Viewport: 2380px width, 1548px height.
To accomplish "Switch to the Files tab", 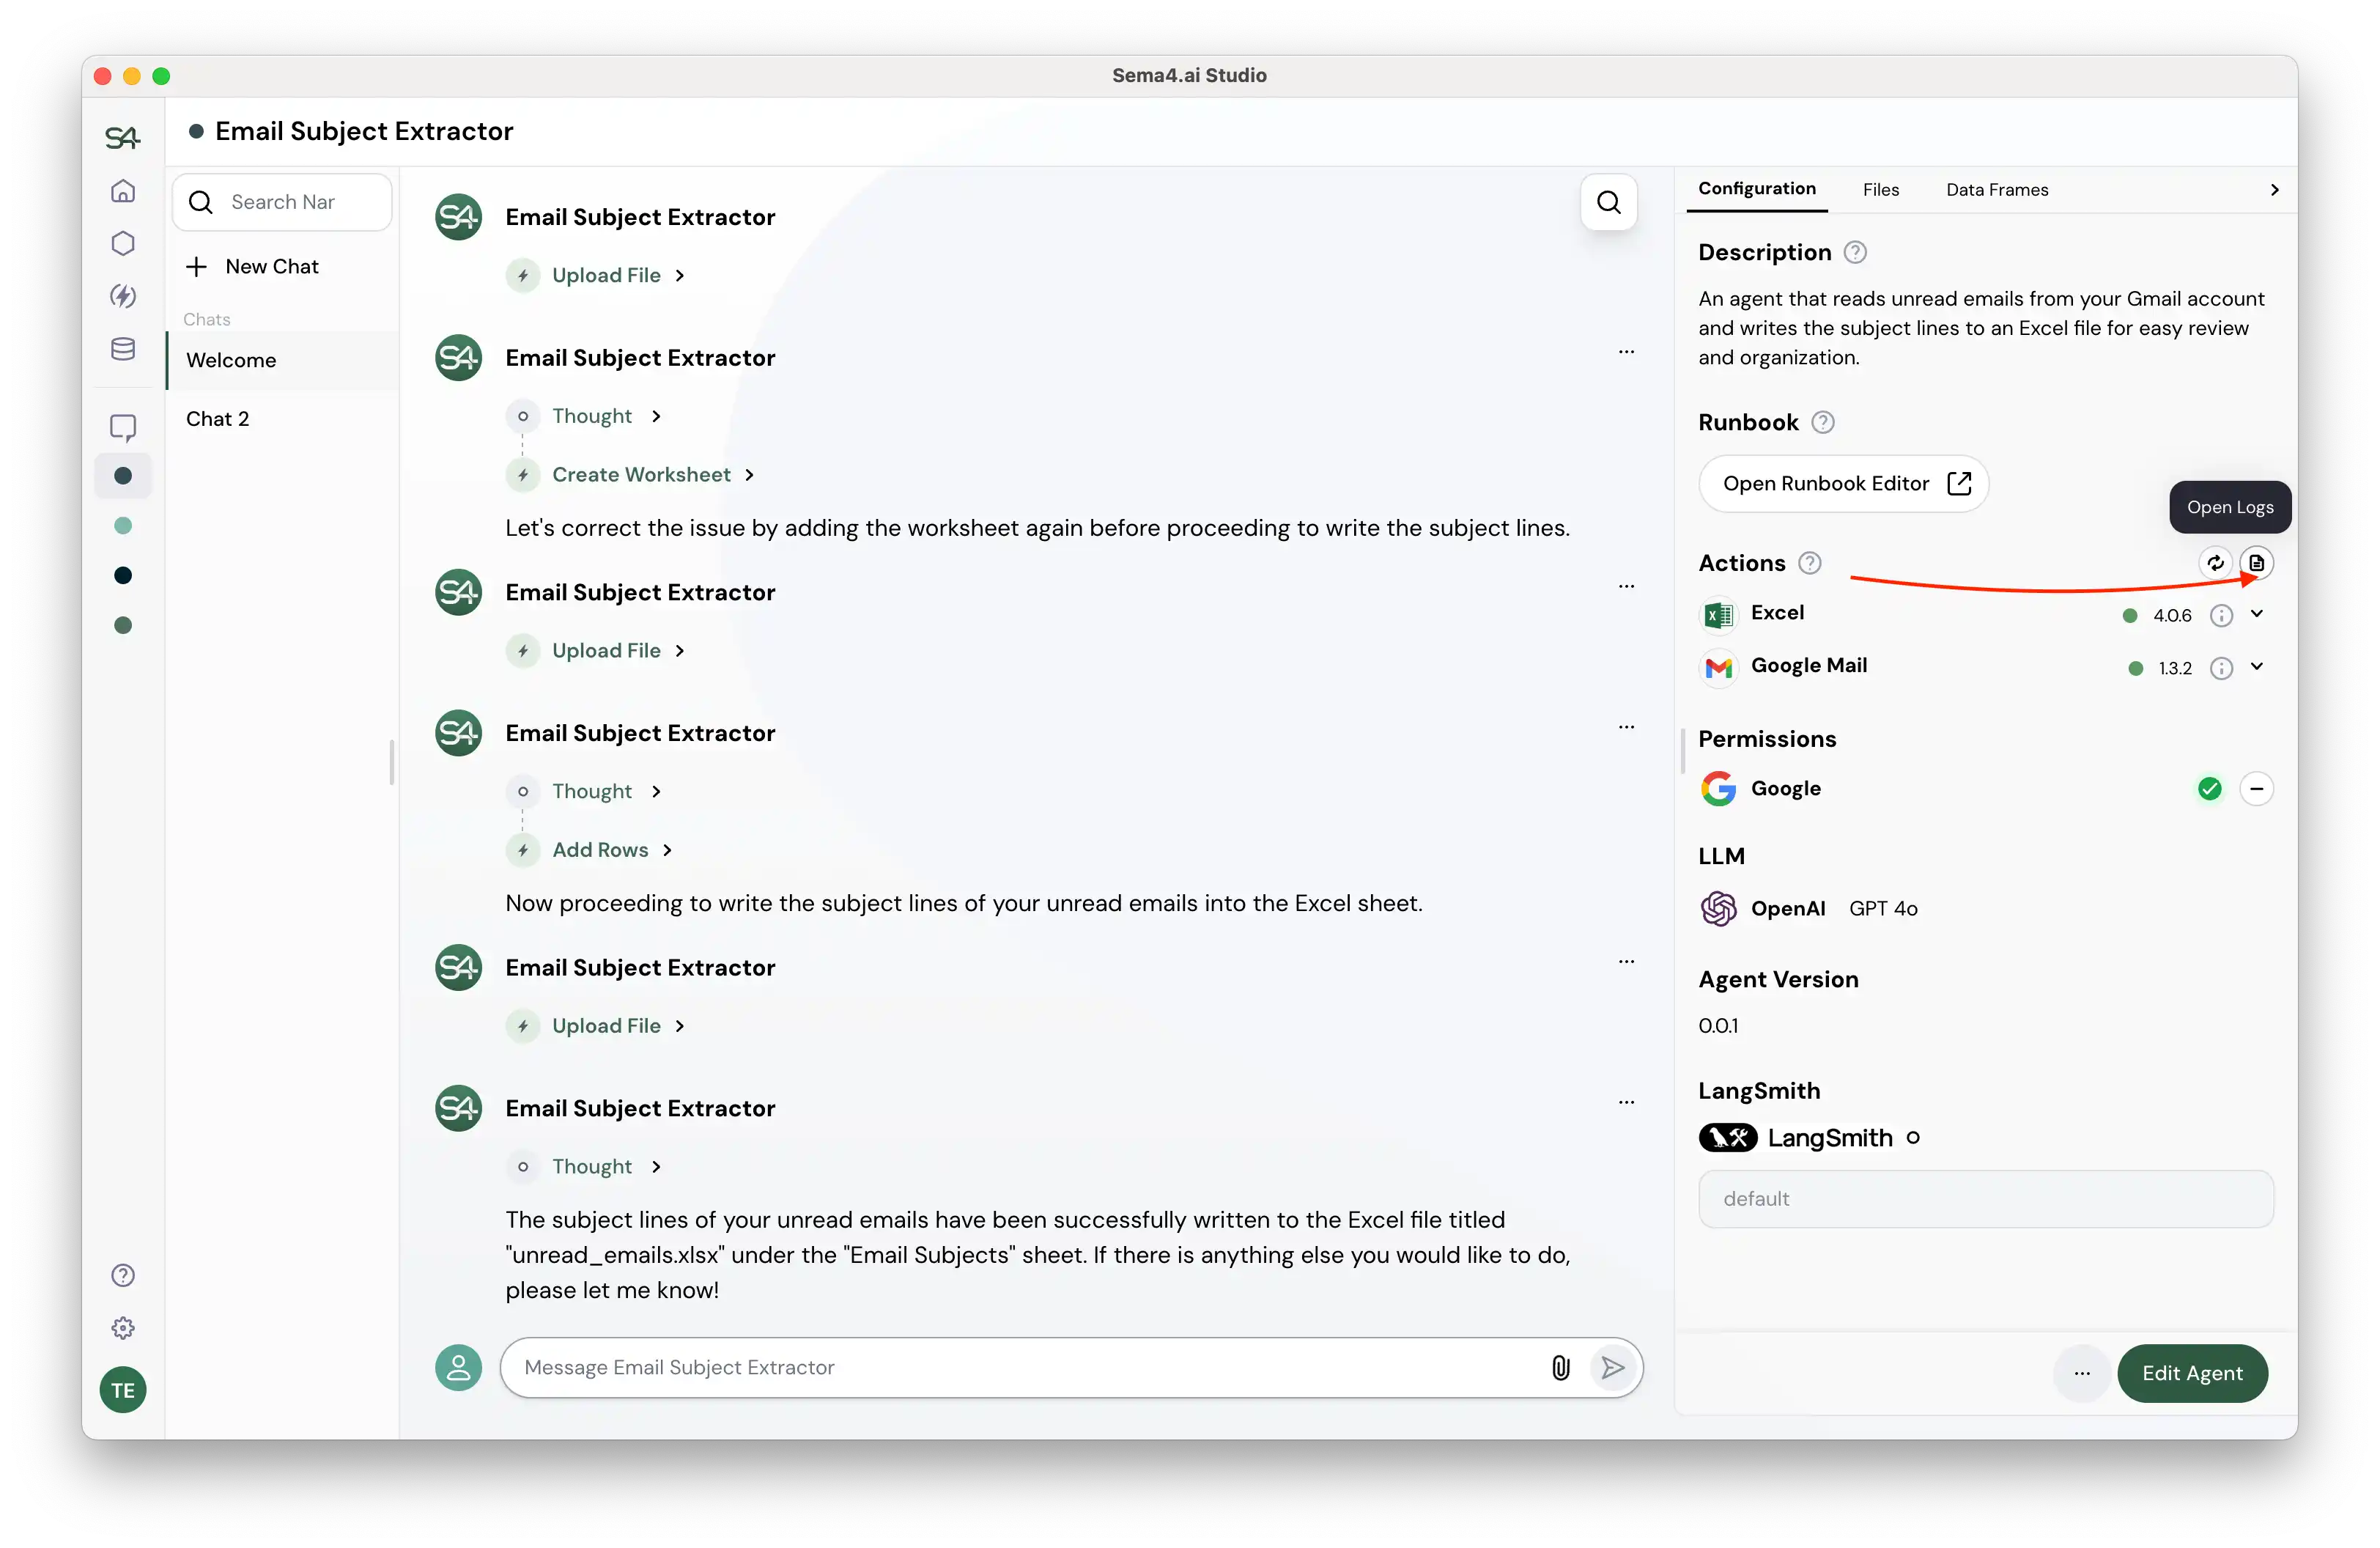I will pyautogui.click(x=1881, y=190).
